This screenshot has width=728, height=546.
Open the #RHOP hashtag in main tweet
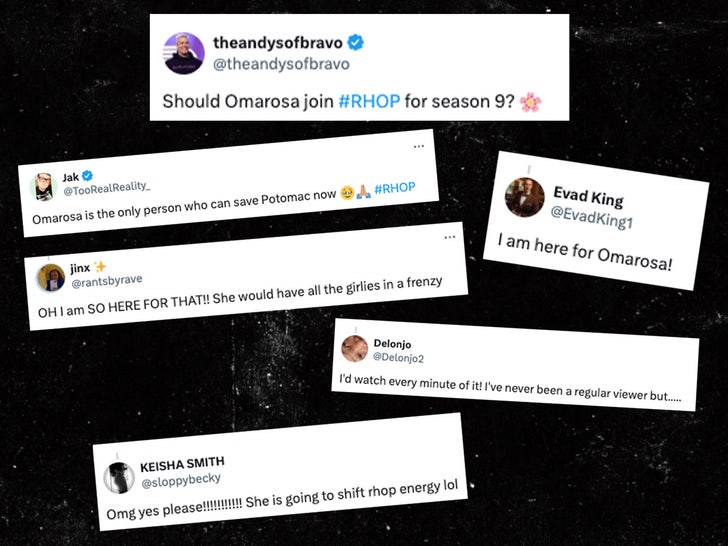click(x=369, y=101)
